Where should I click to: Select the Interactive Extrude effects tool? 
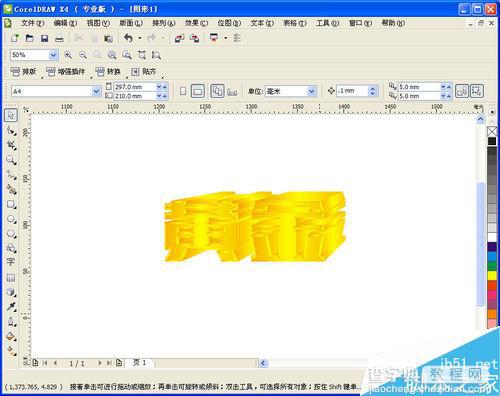[x=11, y=292]
